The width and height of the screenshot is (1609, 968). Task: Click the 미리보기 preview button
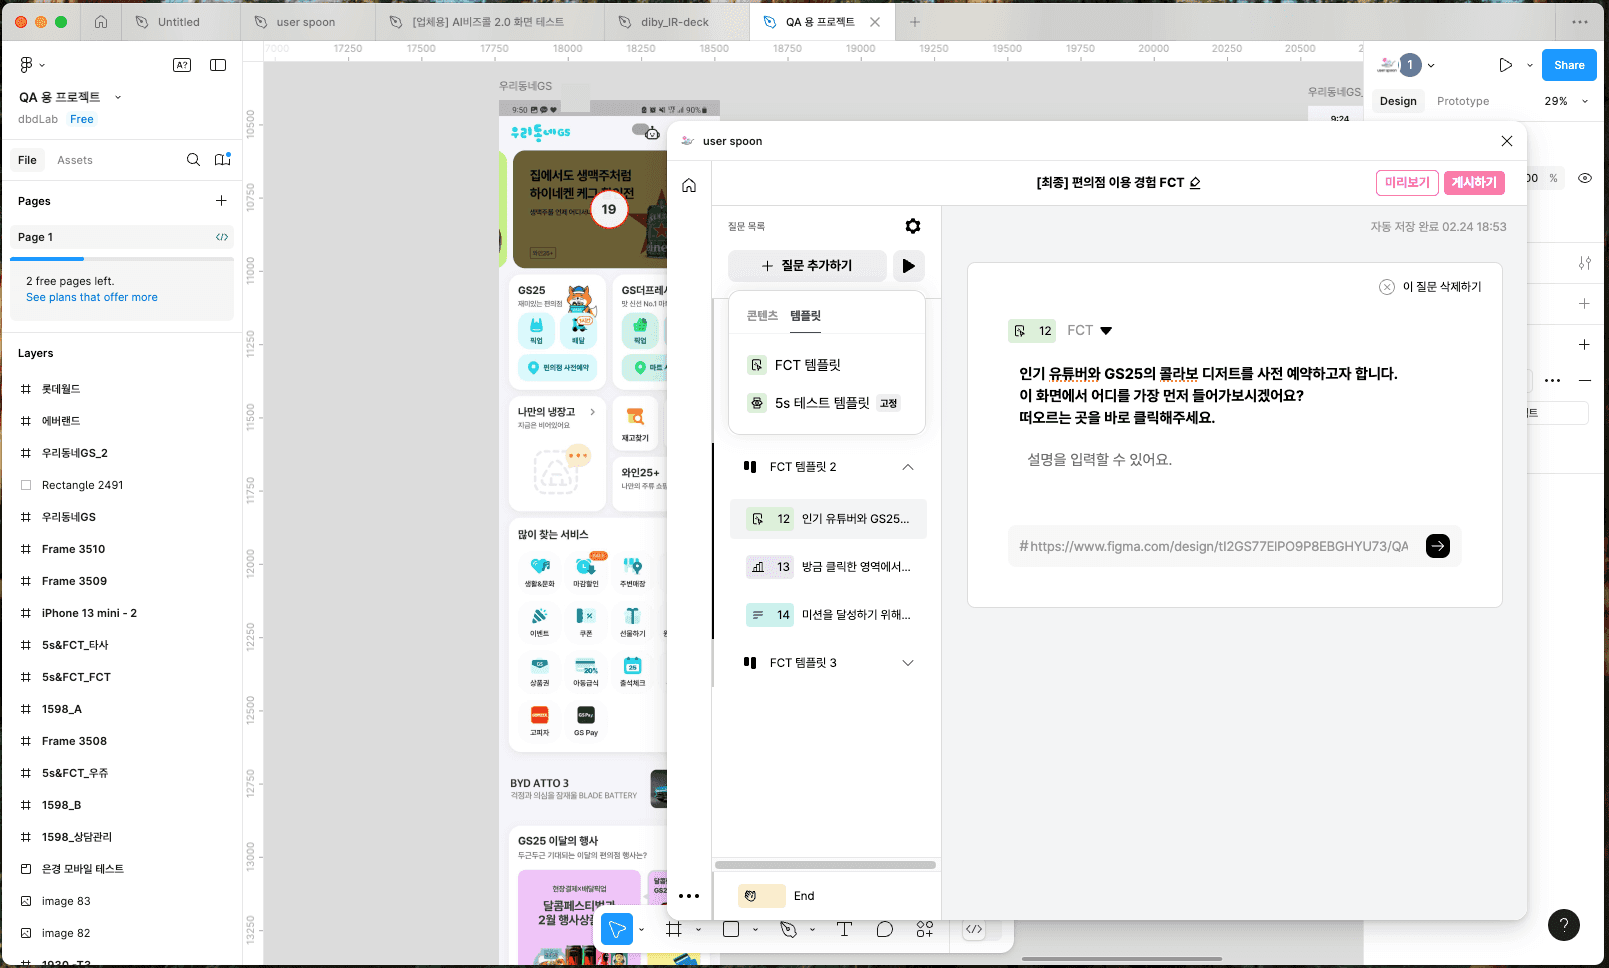pyautogui.click(x=1407, y=182)
